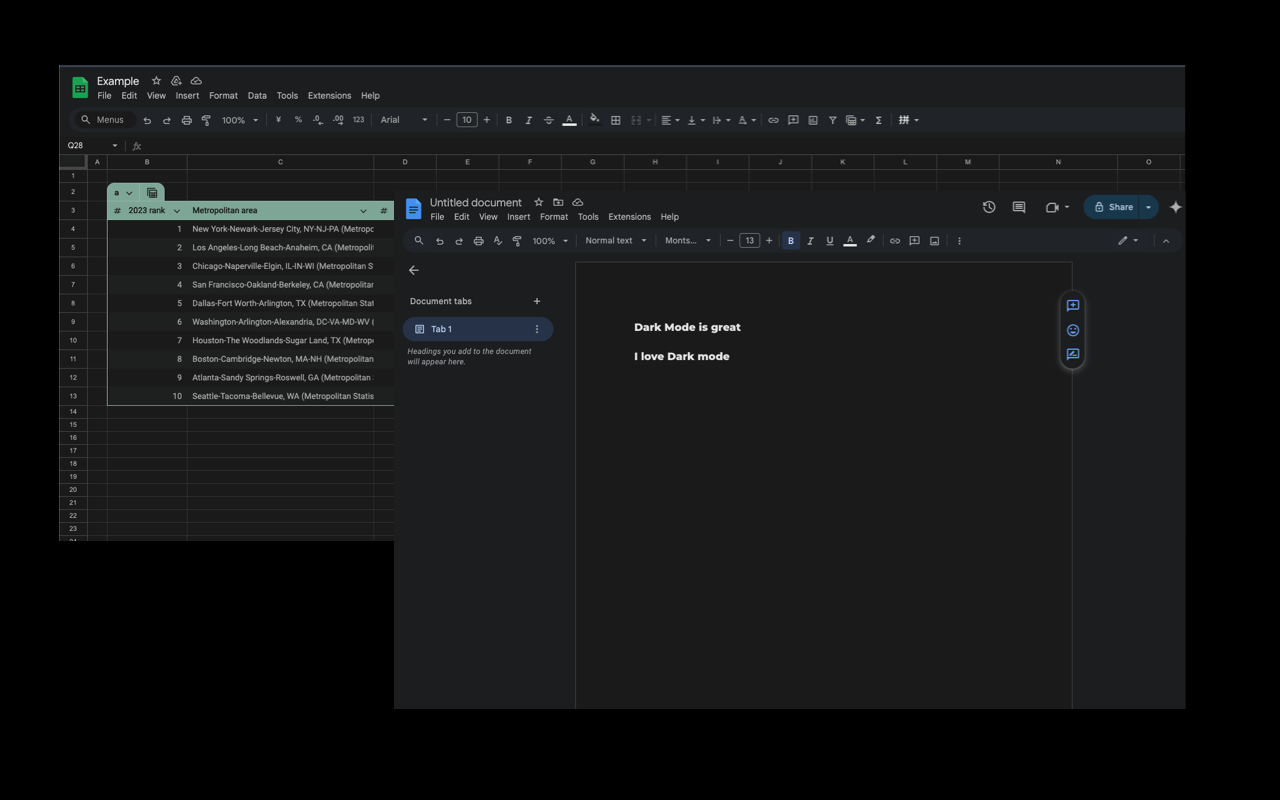Toggle underline in Docs toolbar
The height and width of the screenshot is (800, 1280).
[x=830, y=241]
